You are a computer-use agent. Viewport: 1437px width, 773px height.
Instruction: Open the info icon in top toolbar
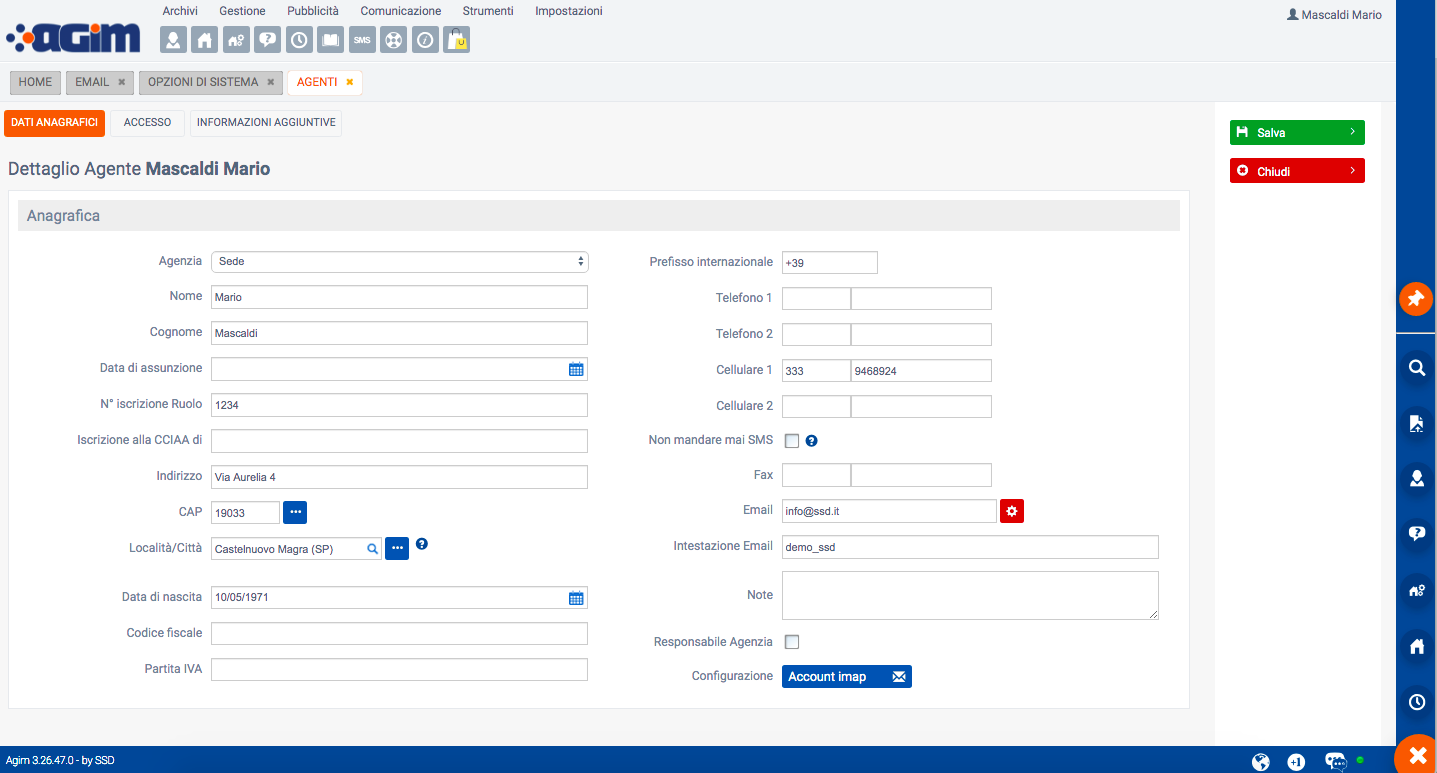[x=425, y=40]
